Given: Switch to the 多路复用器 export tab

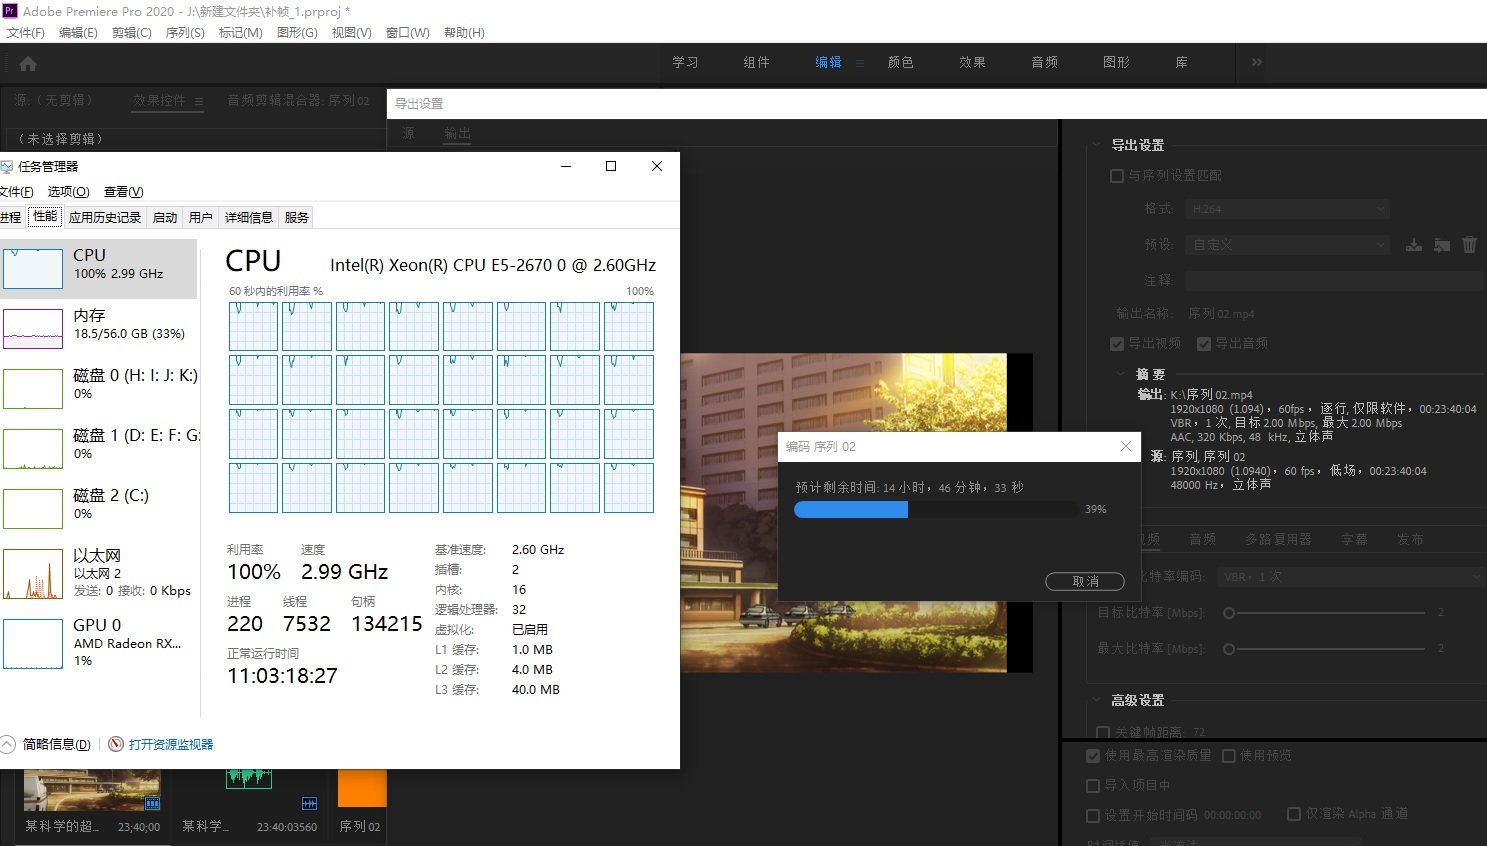Looking at the screenshot, I should (x=1278, y=540).
